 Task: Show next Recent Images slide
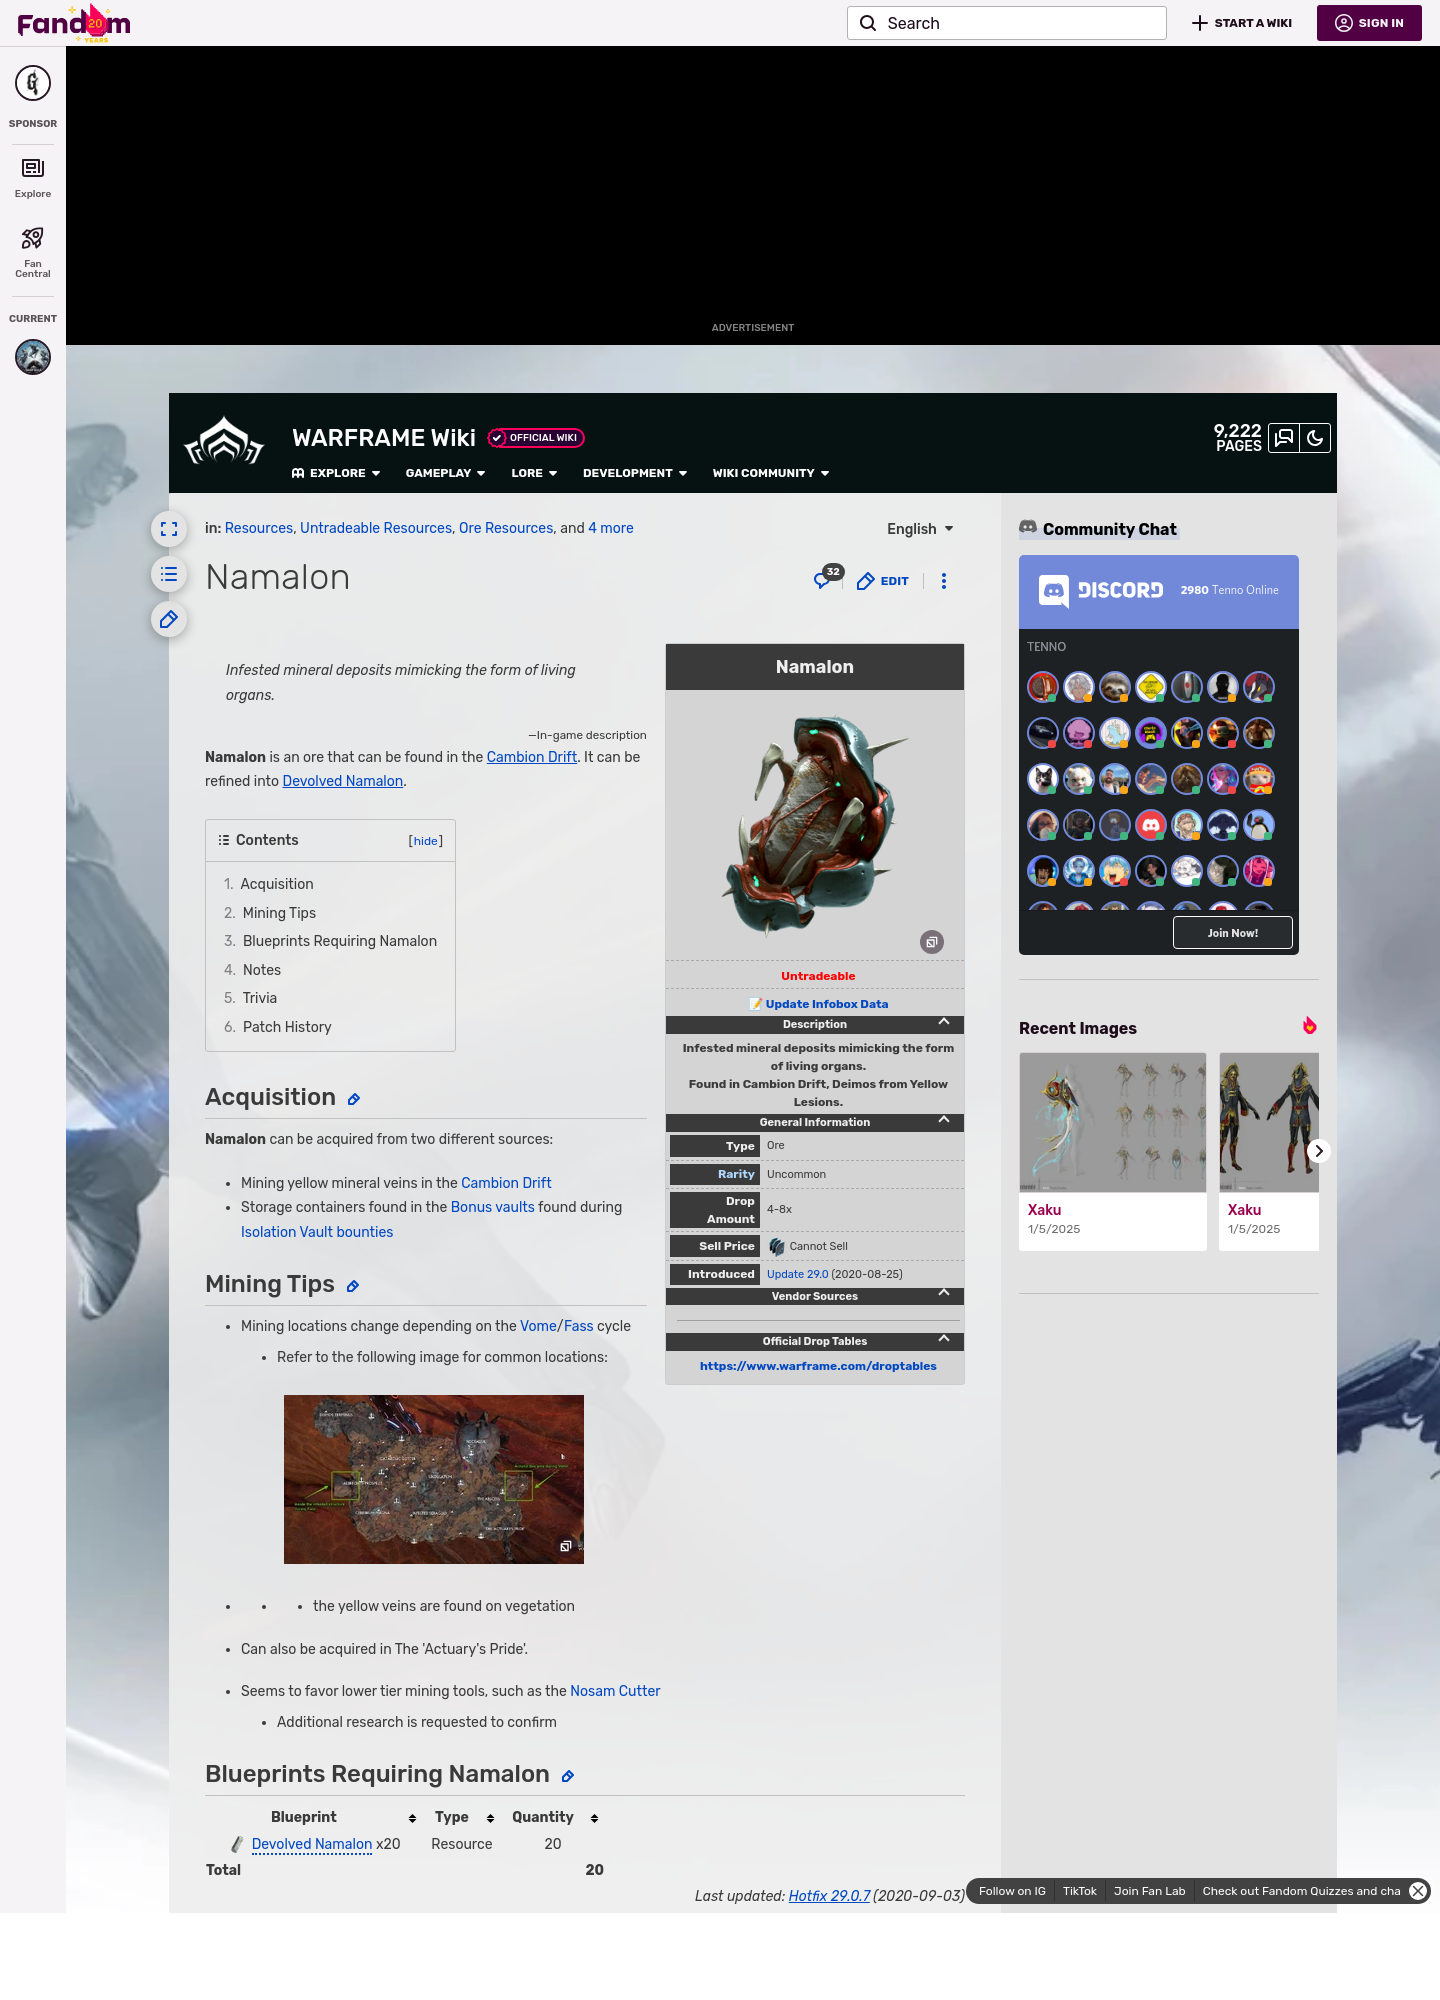(1319, 1151)
